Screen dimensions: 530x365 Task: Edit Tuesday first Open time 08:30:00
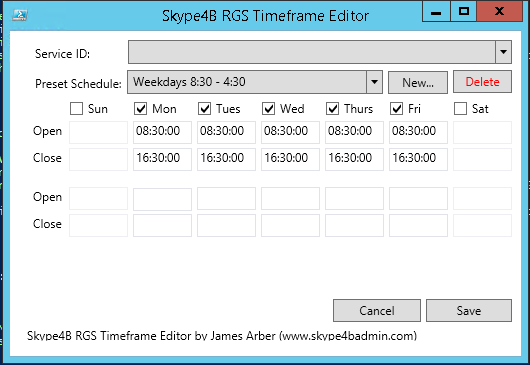coord(226,132)
